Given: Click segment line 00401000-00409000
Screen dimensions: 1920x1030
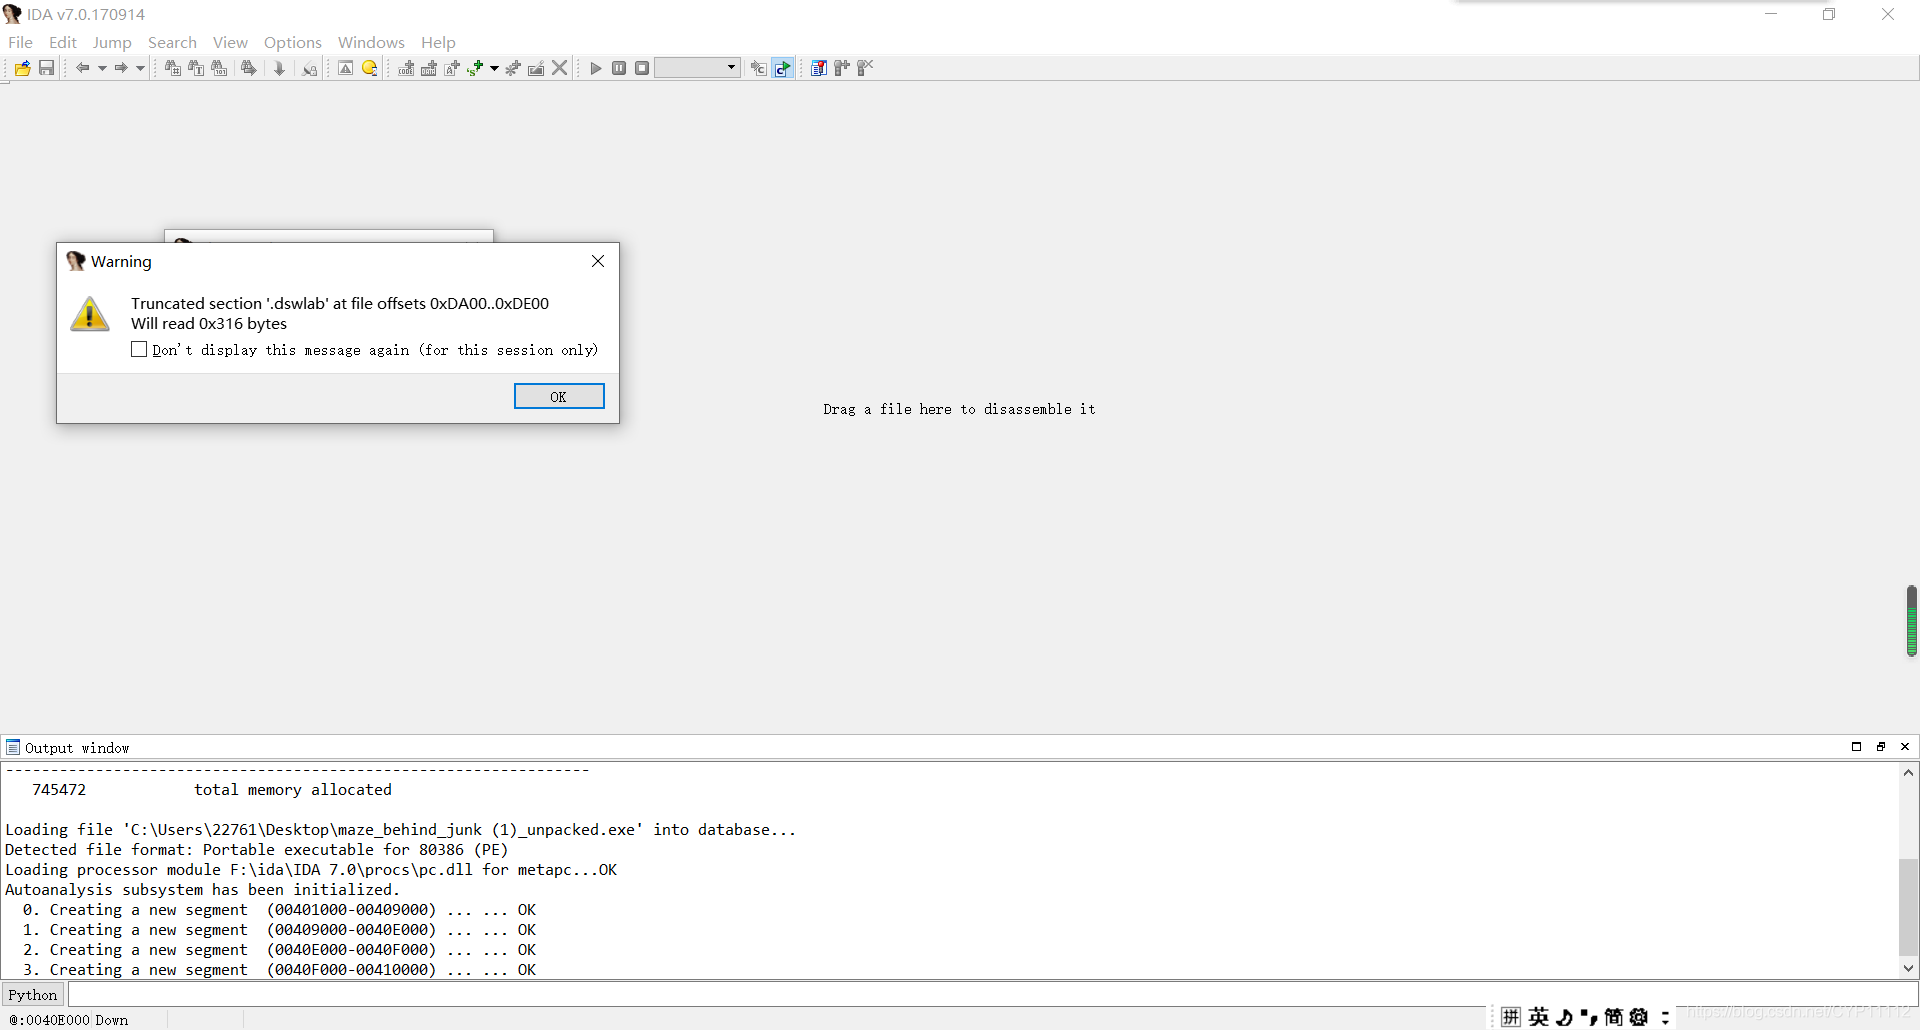Looking at the screenshot, I should click(x=279, y=909).
